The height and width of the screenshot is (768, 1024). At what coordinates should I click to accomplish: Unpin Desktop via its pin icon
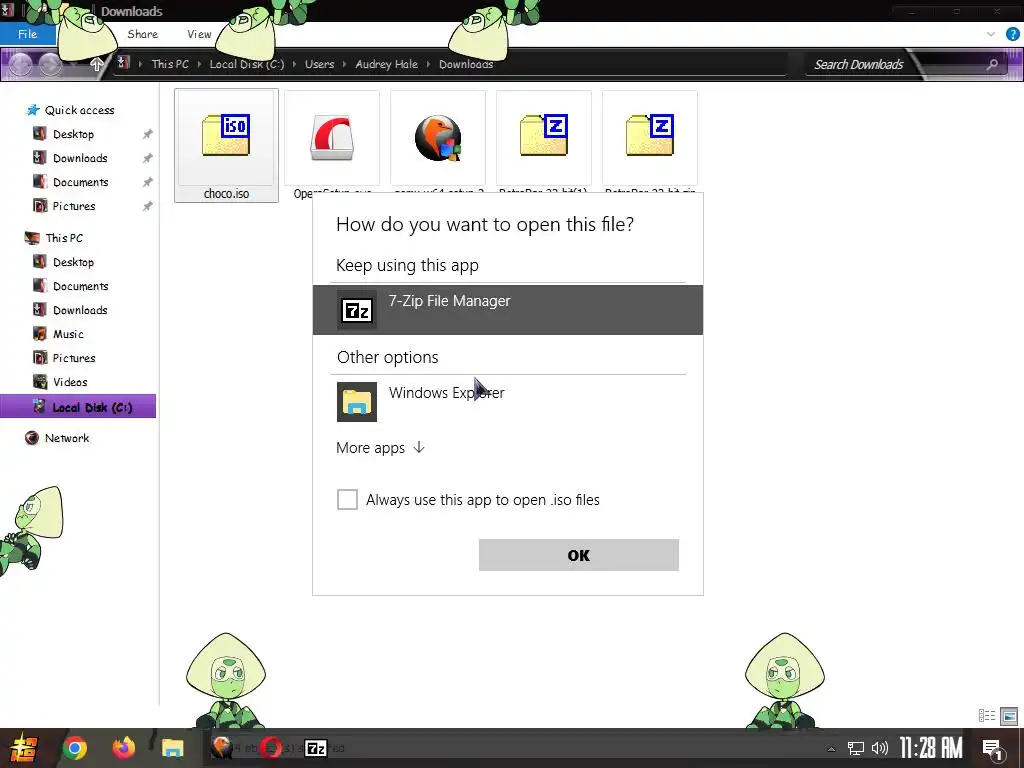[x=148, y=134]
